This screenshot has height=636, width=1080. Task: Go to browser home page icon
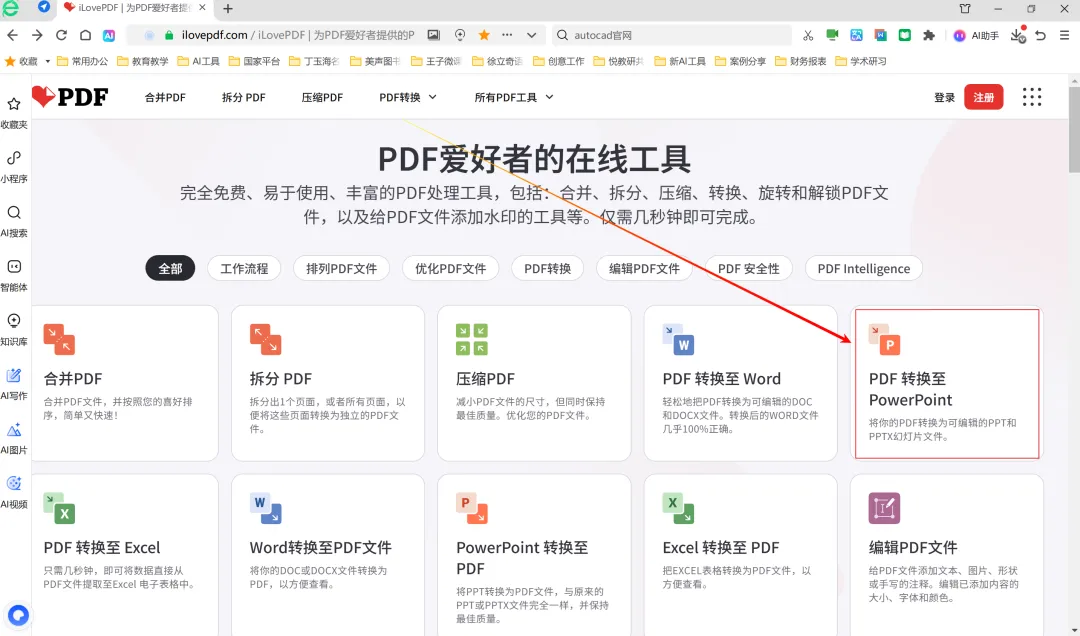85,35
